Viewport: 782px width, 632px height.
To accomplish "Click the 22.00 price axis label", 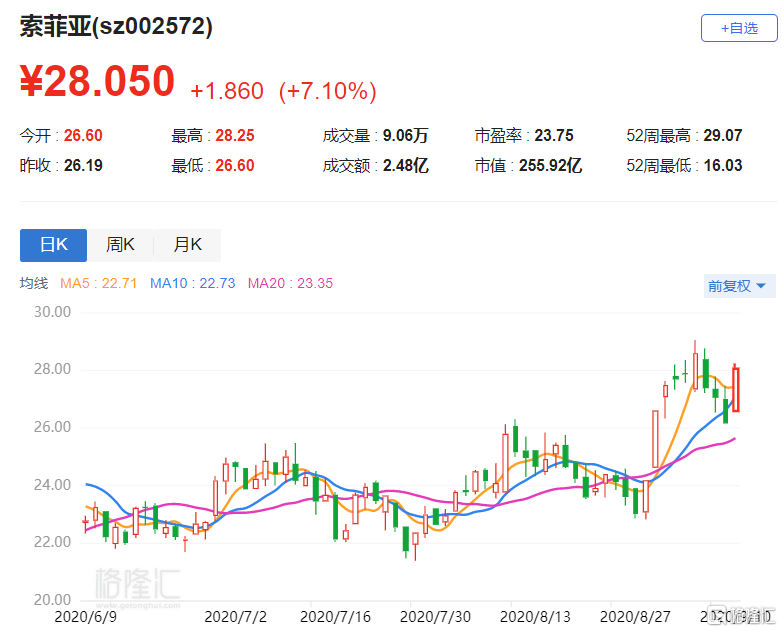I will [52, 542].
